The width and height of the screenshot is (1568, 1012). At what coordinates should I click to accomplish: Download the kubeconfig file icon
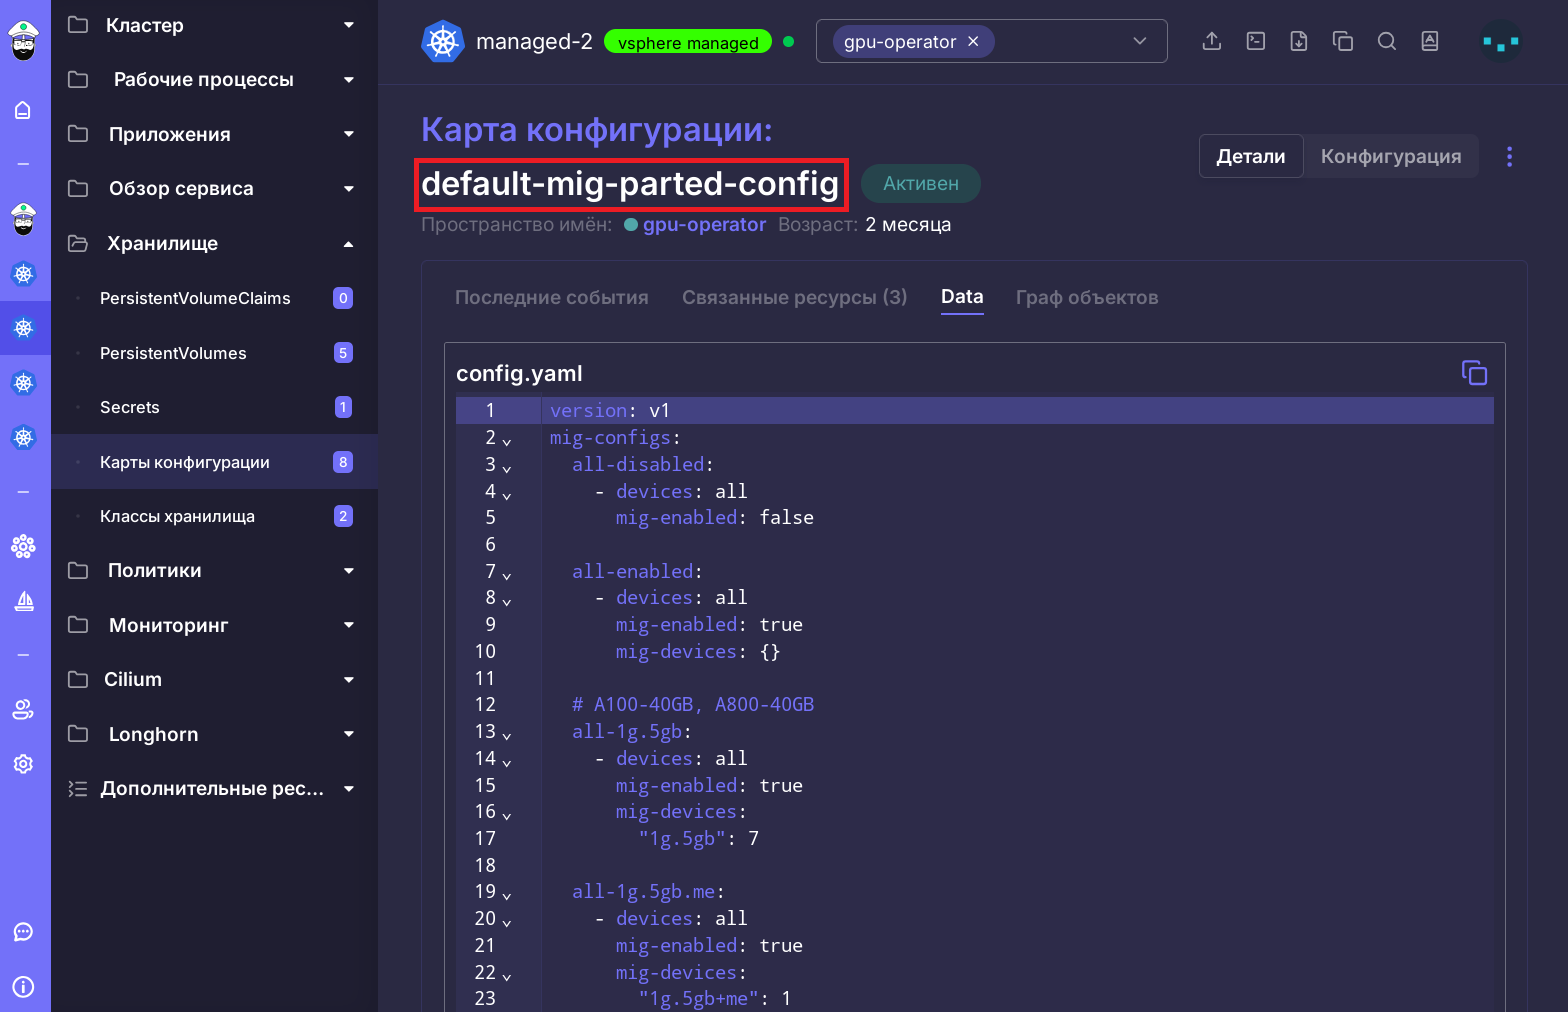point(1299,41)
